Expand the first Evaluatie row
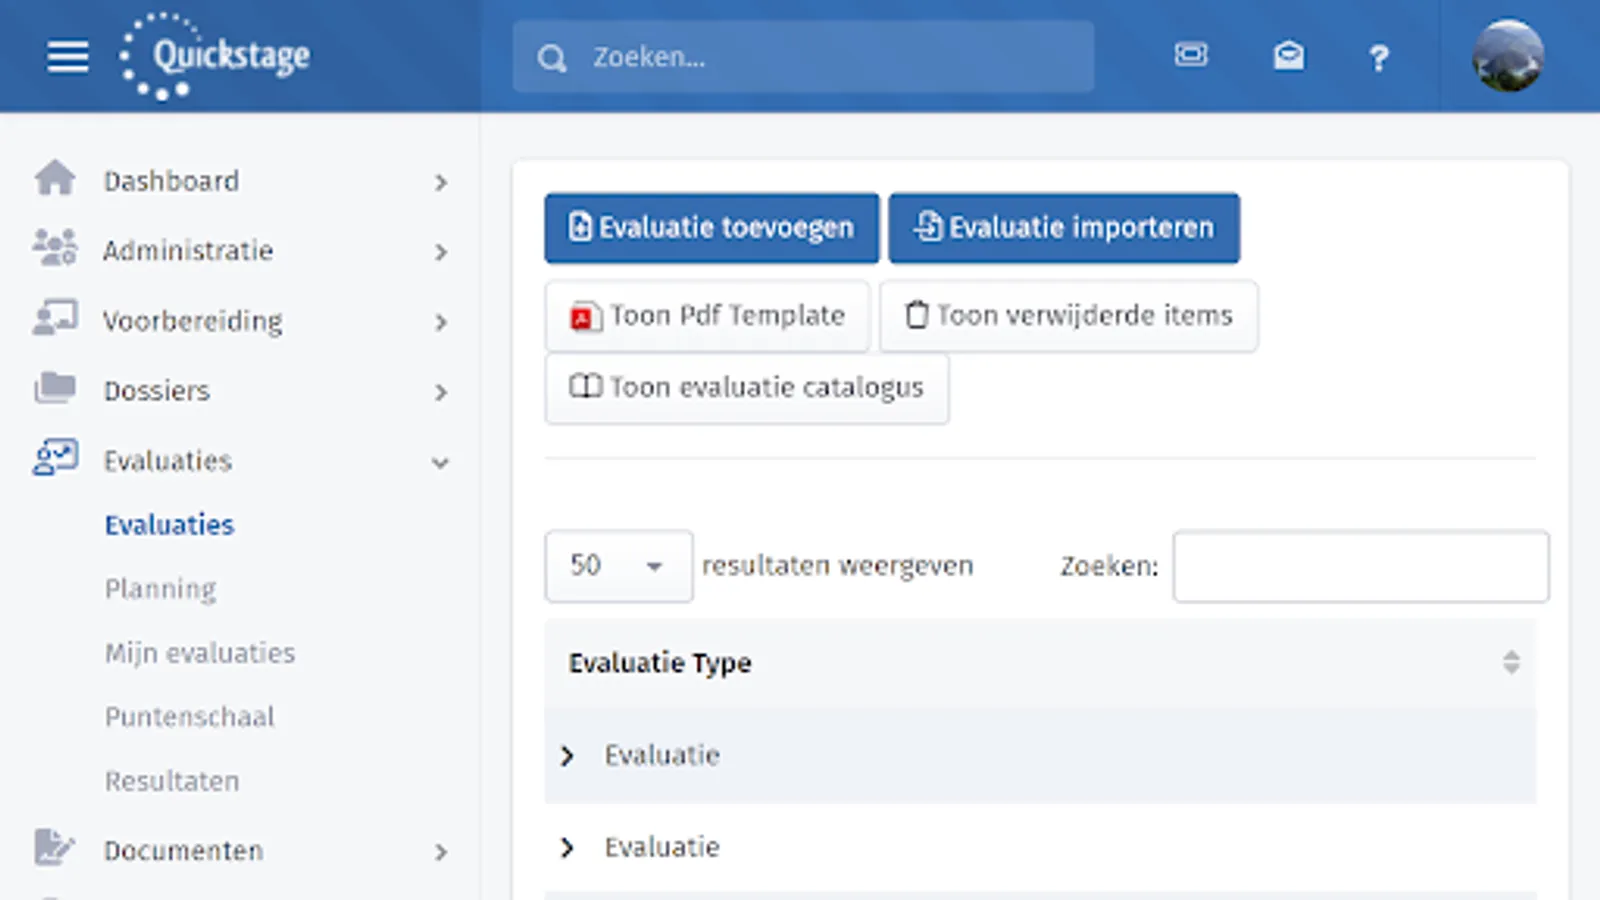1600x900 pixels. [x=568, y=756]
